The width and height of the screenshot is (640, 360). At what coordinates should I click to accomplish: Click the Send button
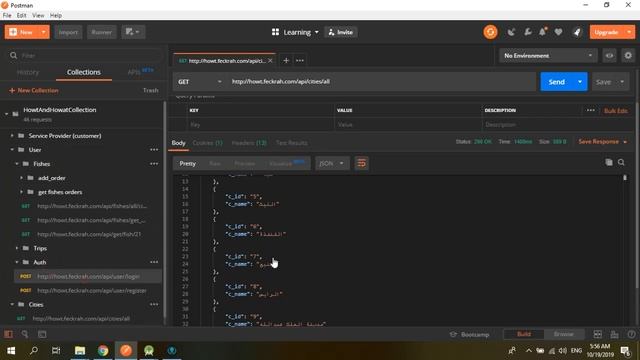click(556, 82)
